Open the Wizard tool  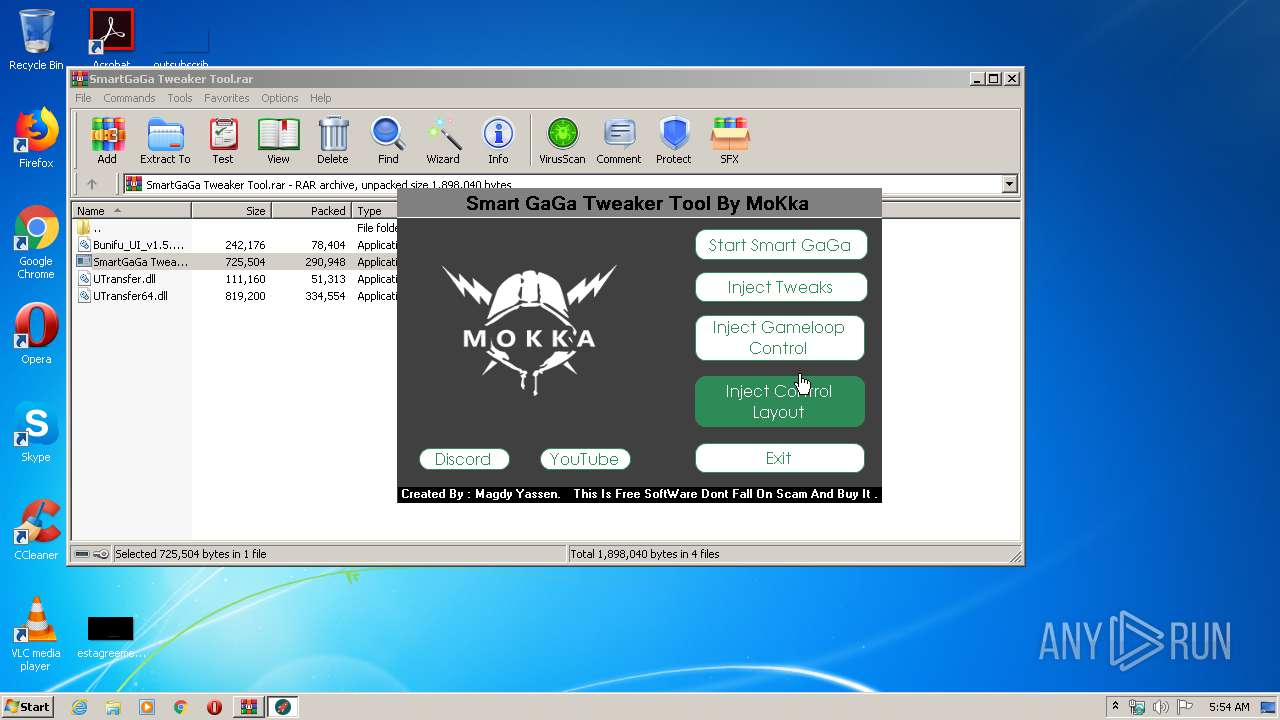[443, 140]
